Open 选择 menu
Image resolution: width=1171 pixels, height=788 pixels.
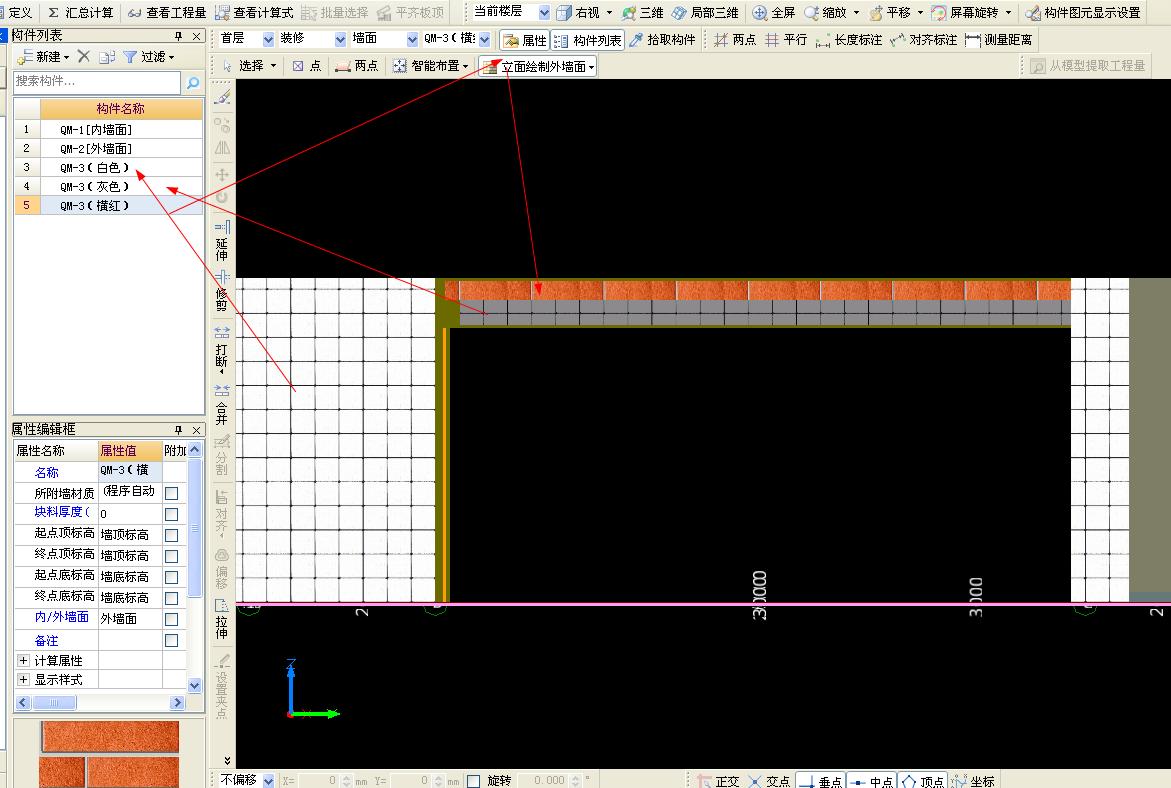click(x=249, y=66)
